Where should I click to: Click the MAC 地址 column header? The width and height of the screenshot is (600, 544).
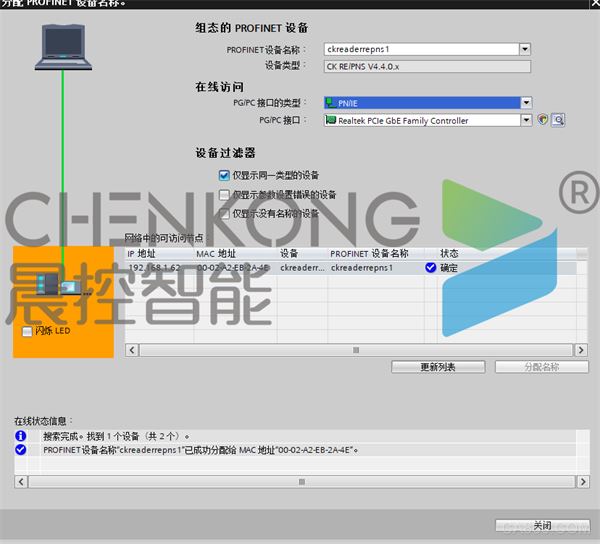[x=234, y=254]
